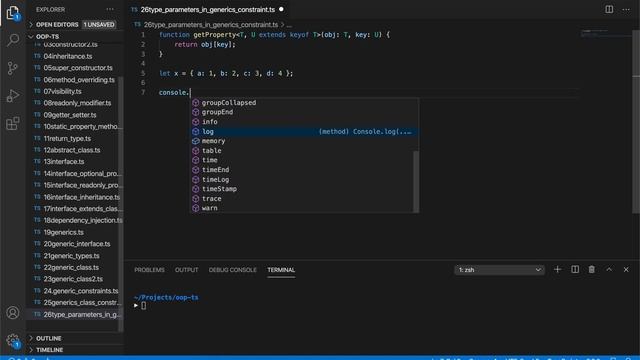Click the Explorer file list scrollbar

point(121,204)
